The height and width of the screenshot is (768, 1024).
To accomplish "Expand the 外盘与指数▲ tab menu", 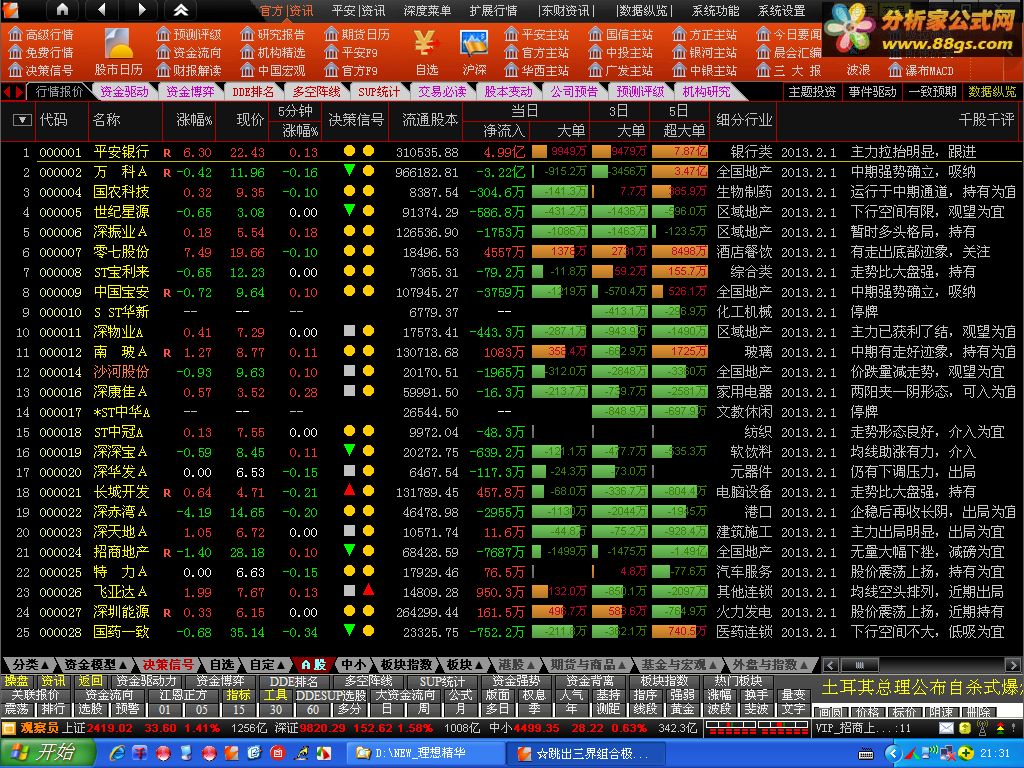I will (x=771, y=665).
